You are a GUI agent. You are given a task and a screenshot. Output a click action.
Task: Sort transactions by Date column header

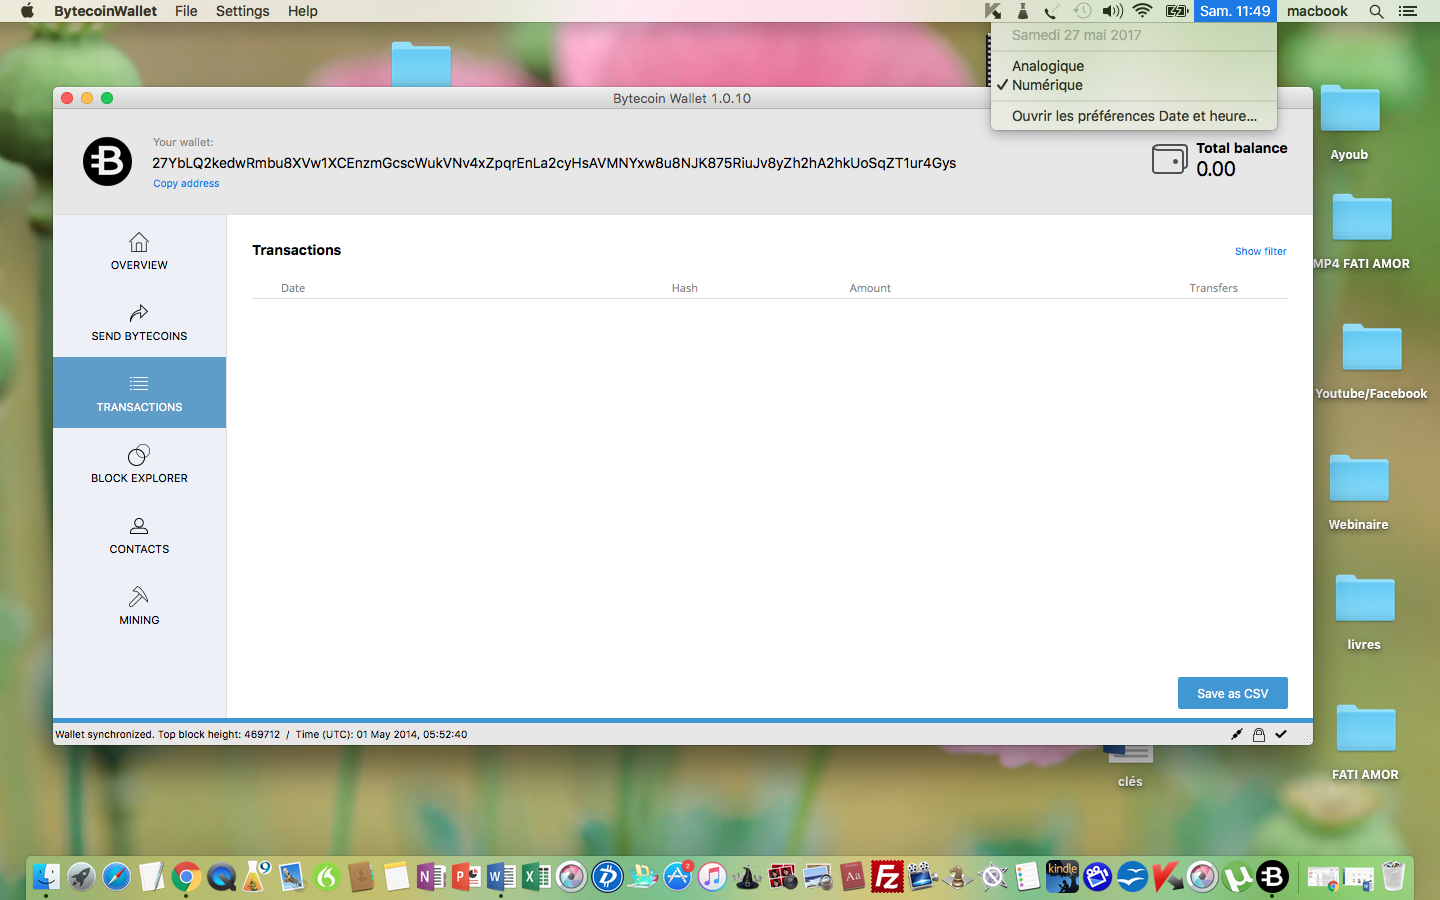click(x=293, y=288)
